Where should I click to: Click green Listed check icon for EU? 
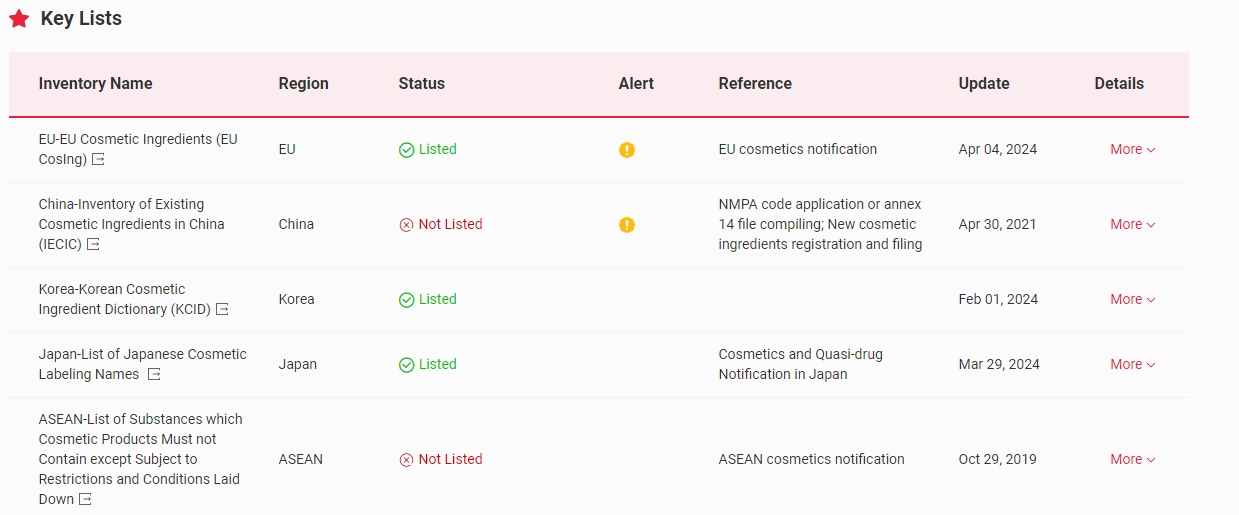coord(406,150)
